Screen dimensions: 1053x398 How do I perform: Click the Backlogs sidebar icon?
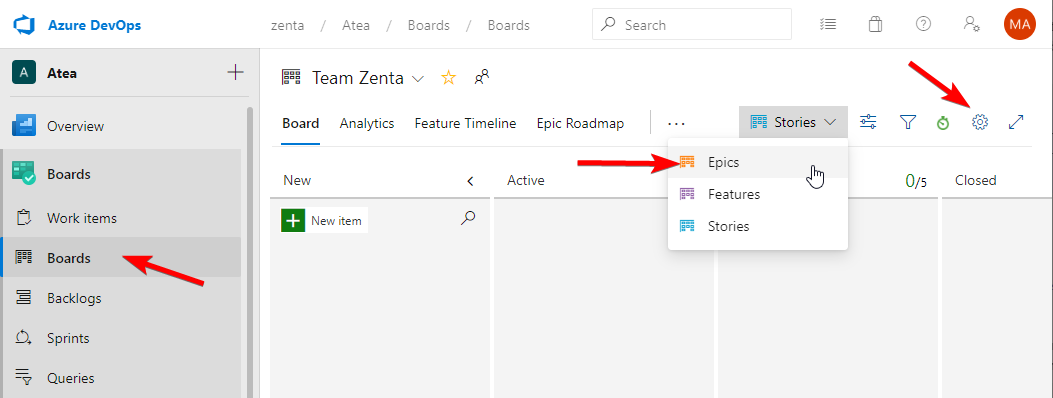point(24,297)
